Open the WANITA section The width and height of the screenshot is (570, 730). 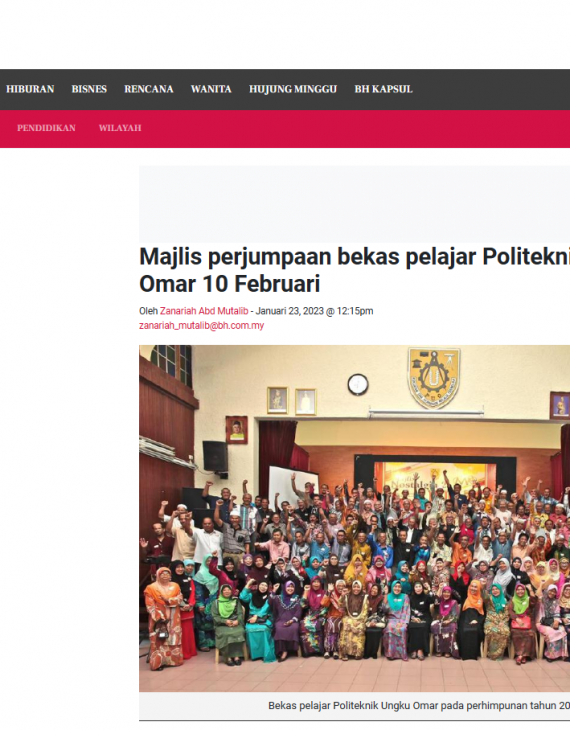[211, 89]
